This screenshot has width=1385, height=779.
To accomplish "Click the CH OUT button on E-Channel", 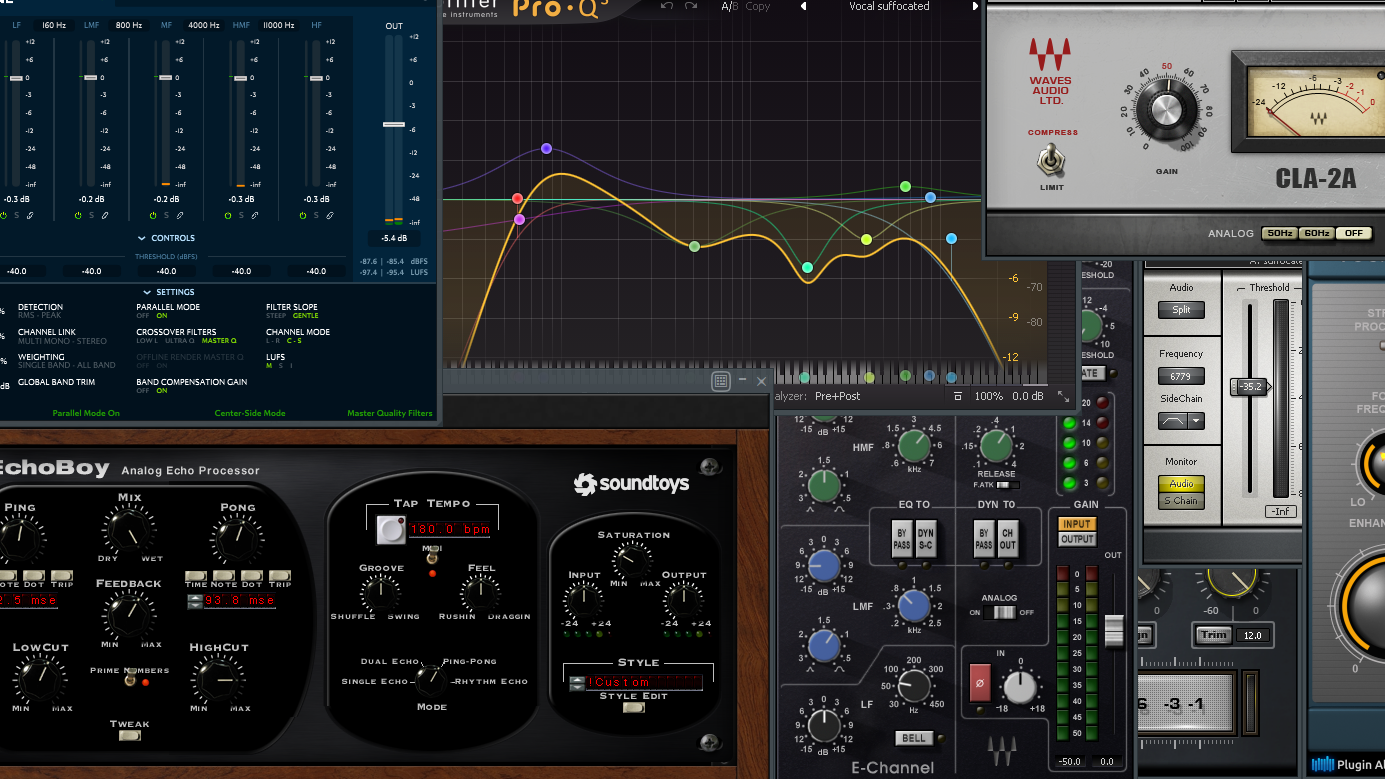I will [1008, 539].
